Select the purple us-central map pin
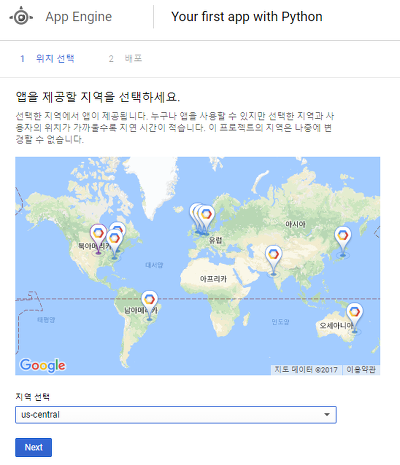This screenshot has height=465, width=400. point(98,239)
